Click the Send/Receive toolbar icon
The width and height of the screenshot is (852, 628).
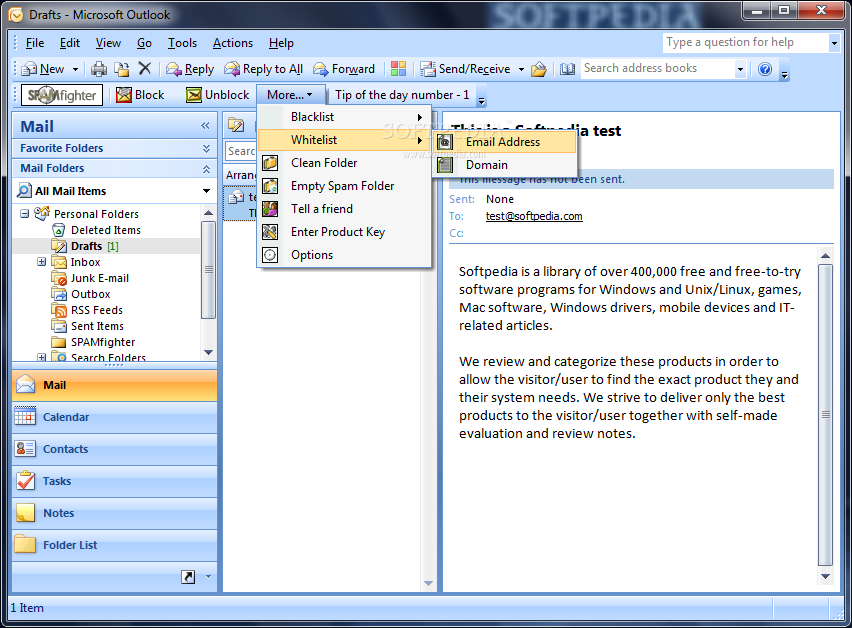pos(428,69)
